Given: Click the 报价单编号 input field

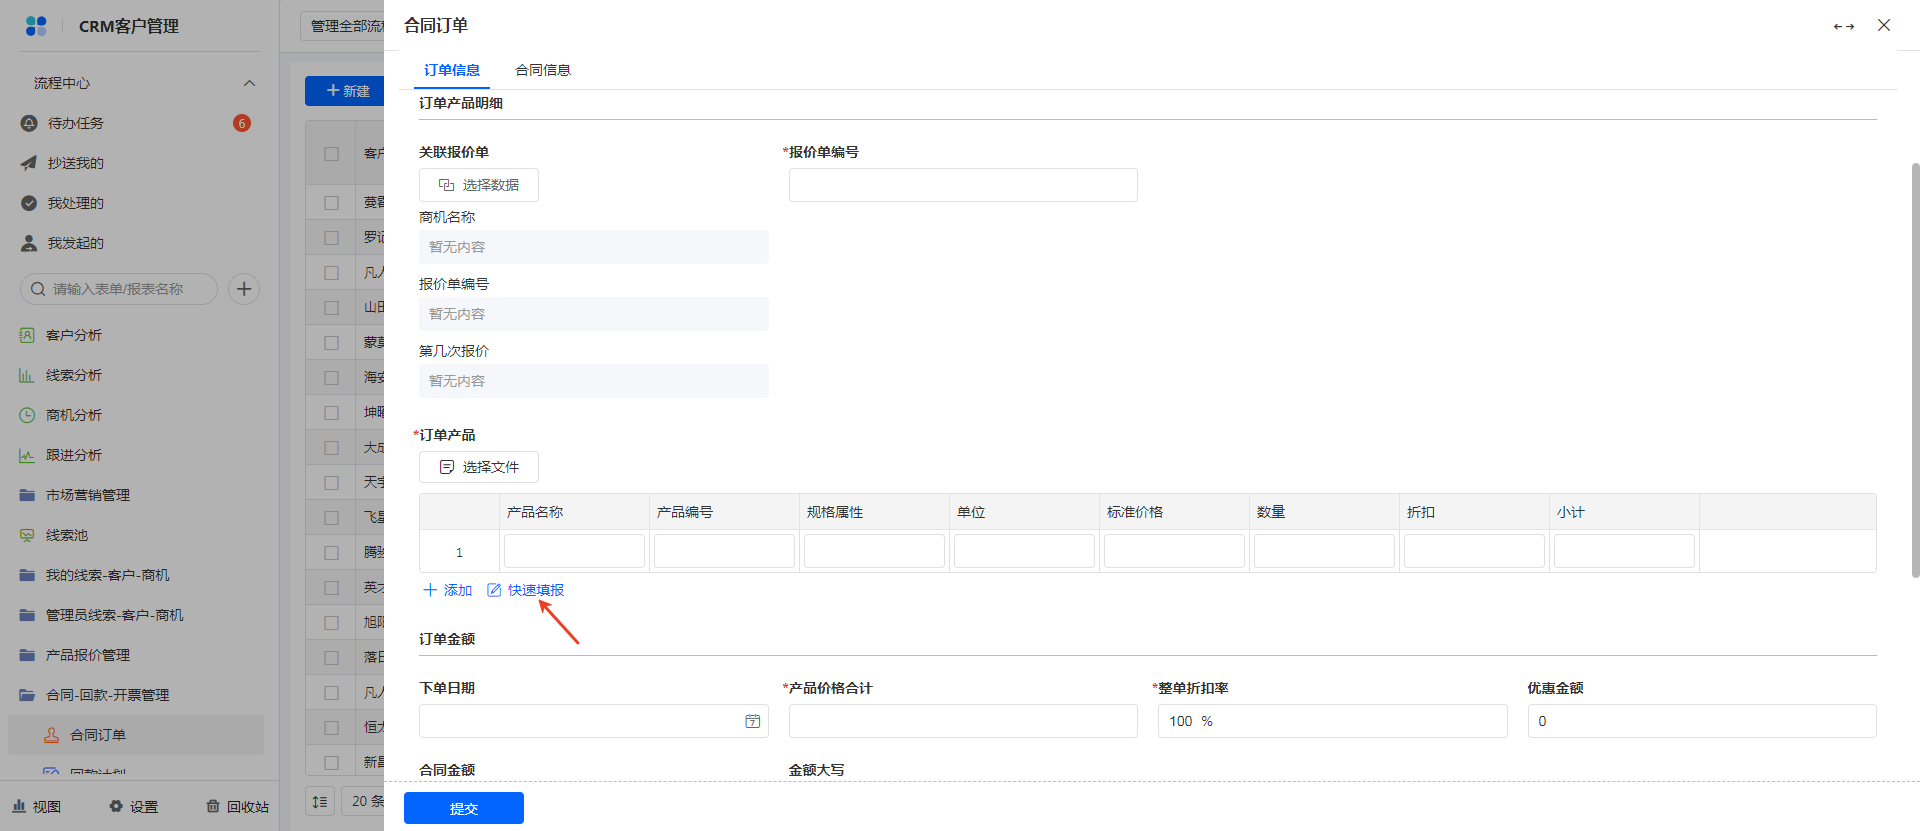Looking at the screenshot, I should [962, 185].
